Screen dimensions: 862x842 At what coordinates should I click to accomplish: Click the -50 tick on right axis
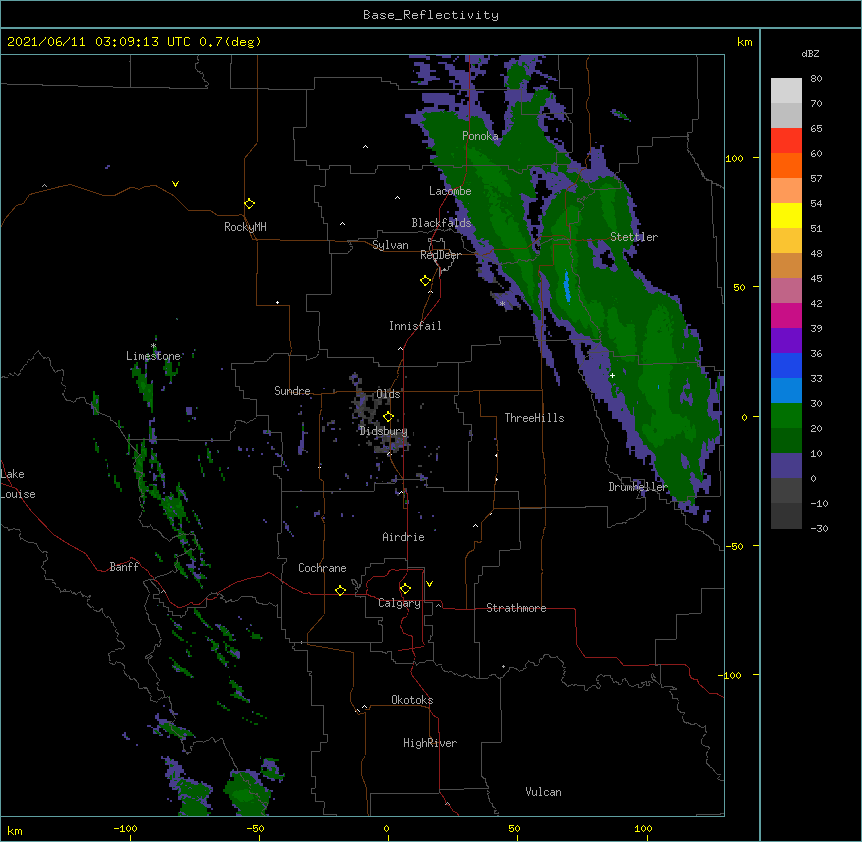click(x=734, y=546)
